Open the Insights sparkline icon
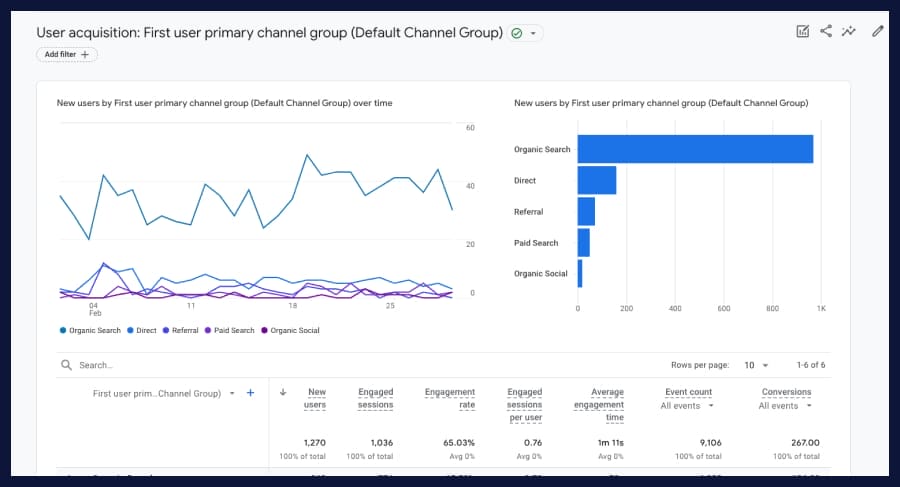900x487 pixels. [849, 31]
